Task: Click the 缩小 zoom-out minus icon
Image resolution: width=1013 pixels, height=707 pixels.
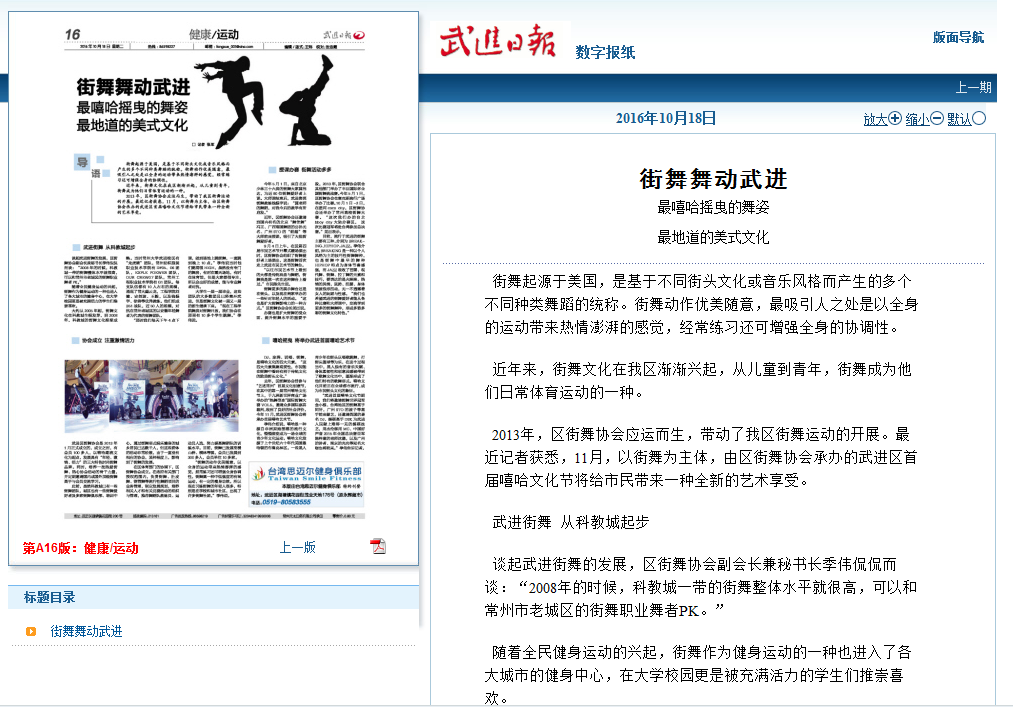Action: coord(937,118)
